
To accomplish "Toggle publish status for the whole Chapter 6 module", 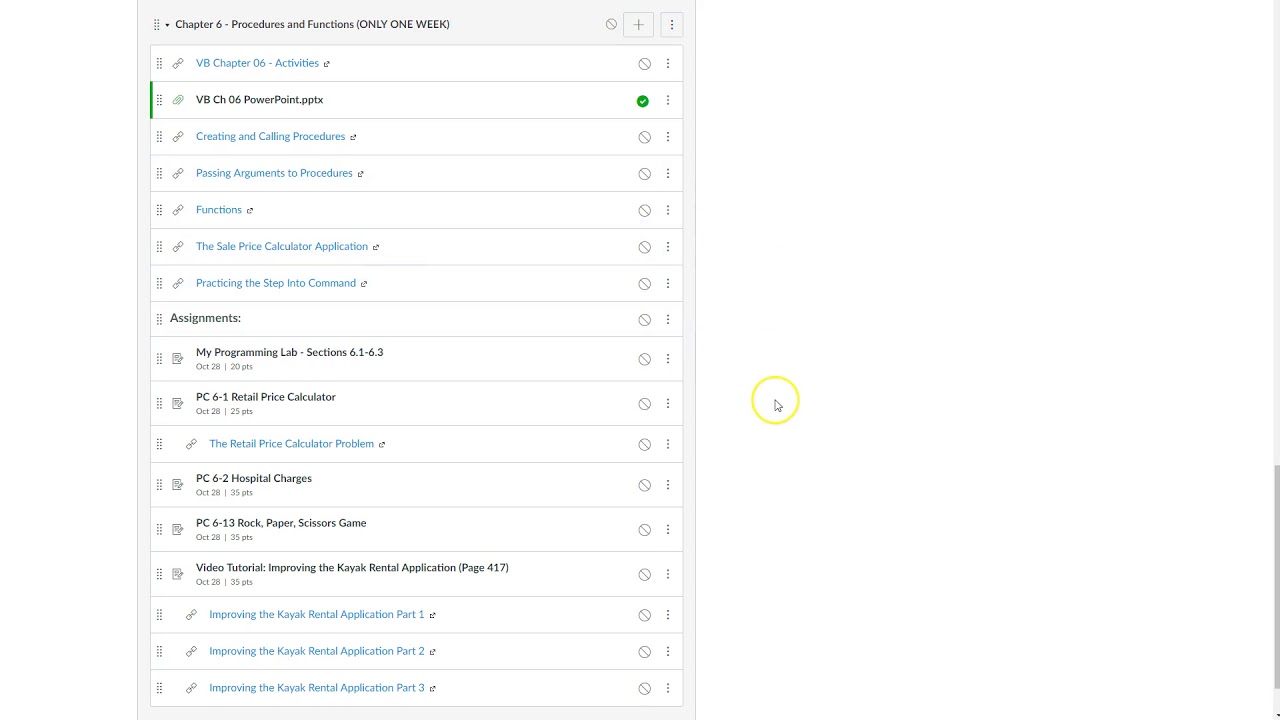I will pyautogui.click(x=611, y=24).
